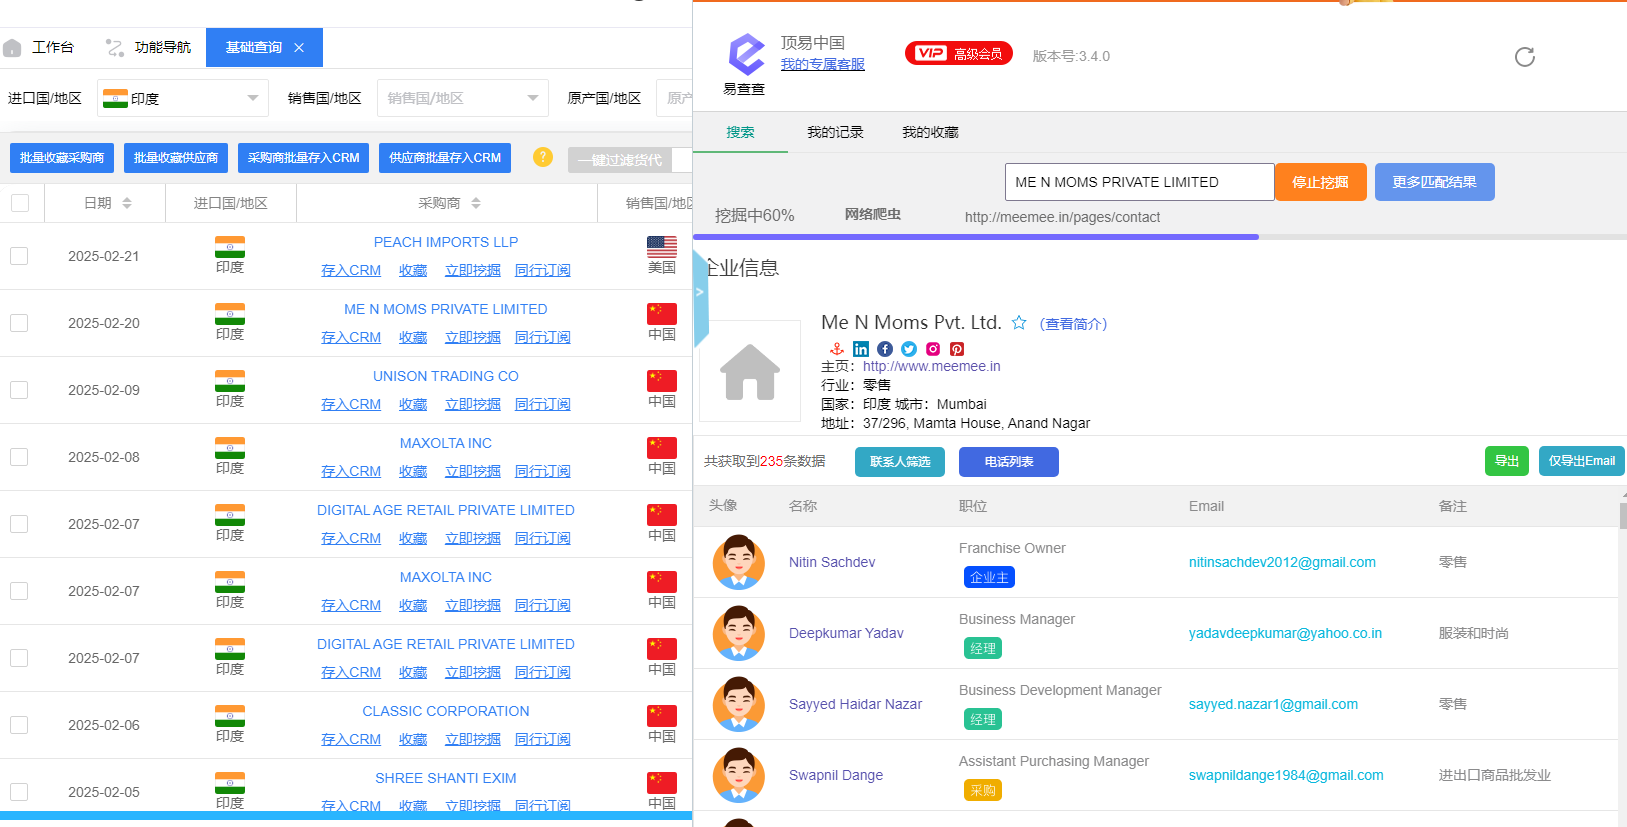This screenshot has height=827, width=1627.
Task: Toggle the 一键过滤货代 switch
Action: point(630,160)
